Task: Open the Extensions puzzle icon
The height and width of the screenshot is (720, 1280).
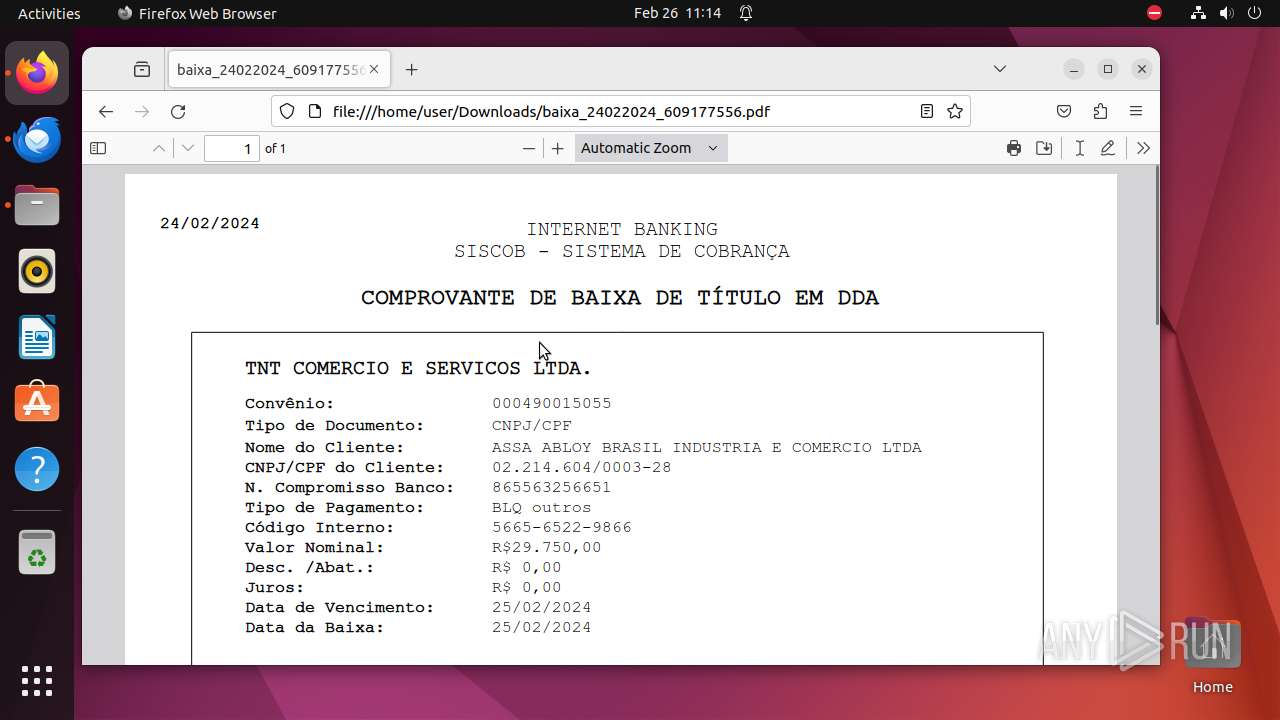Action: pyautogui.click(x=1100, y=111)
